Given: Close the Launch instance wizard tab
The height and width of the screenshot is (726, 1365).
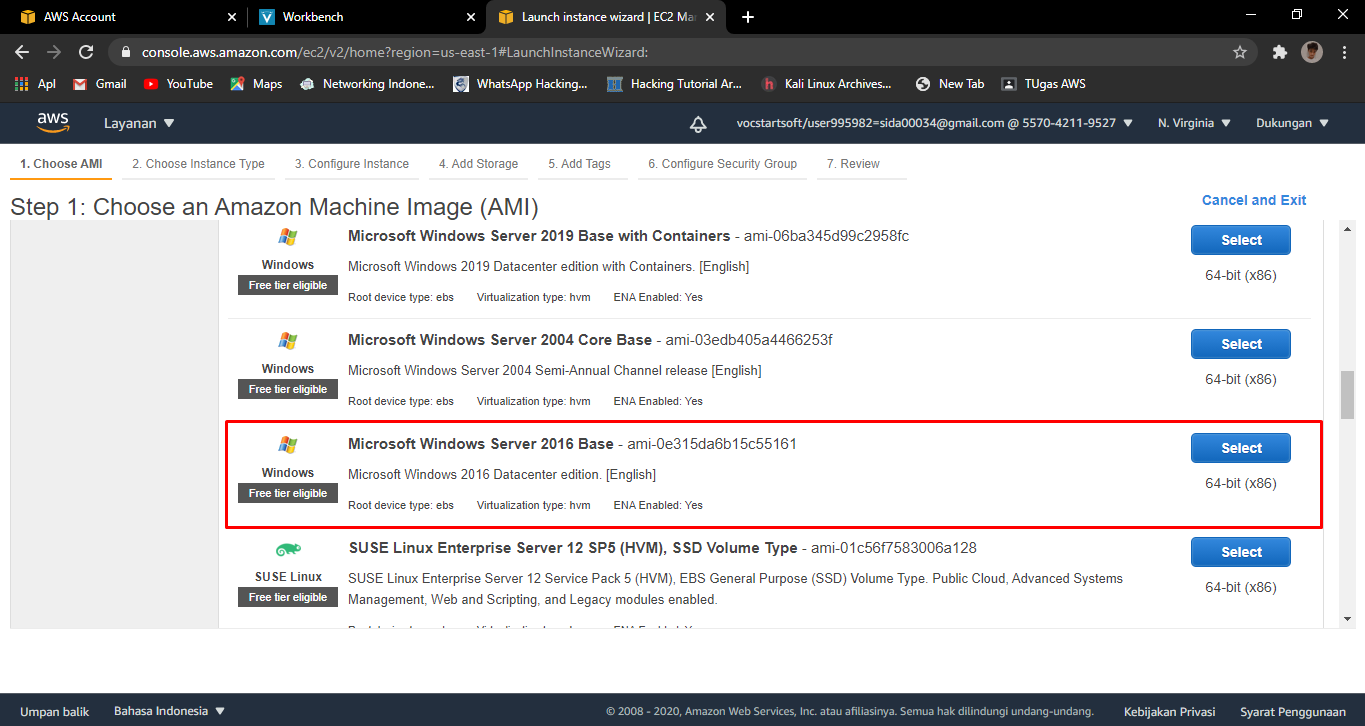Looking at the screenshot, I should [x=709, y=17].
